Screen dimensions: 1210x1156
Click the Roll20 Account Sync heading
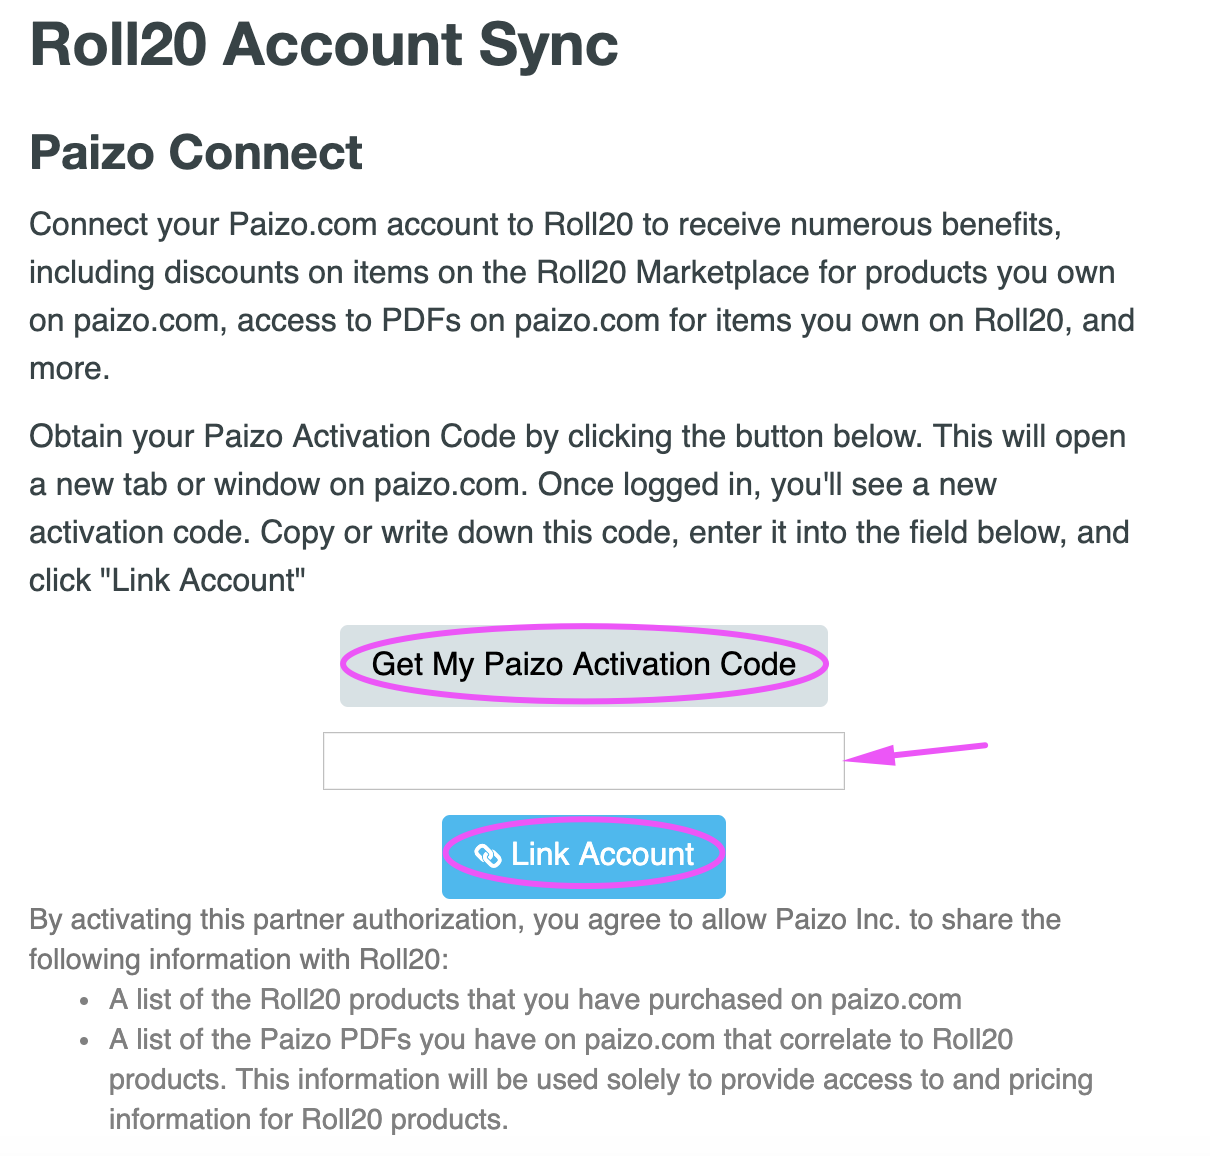click(x=324, y=45)
